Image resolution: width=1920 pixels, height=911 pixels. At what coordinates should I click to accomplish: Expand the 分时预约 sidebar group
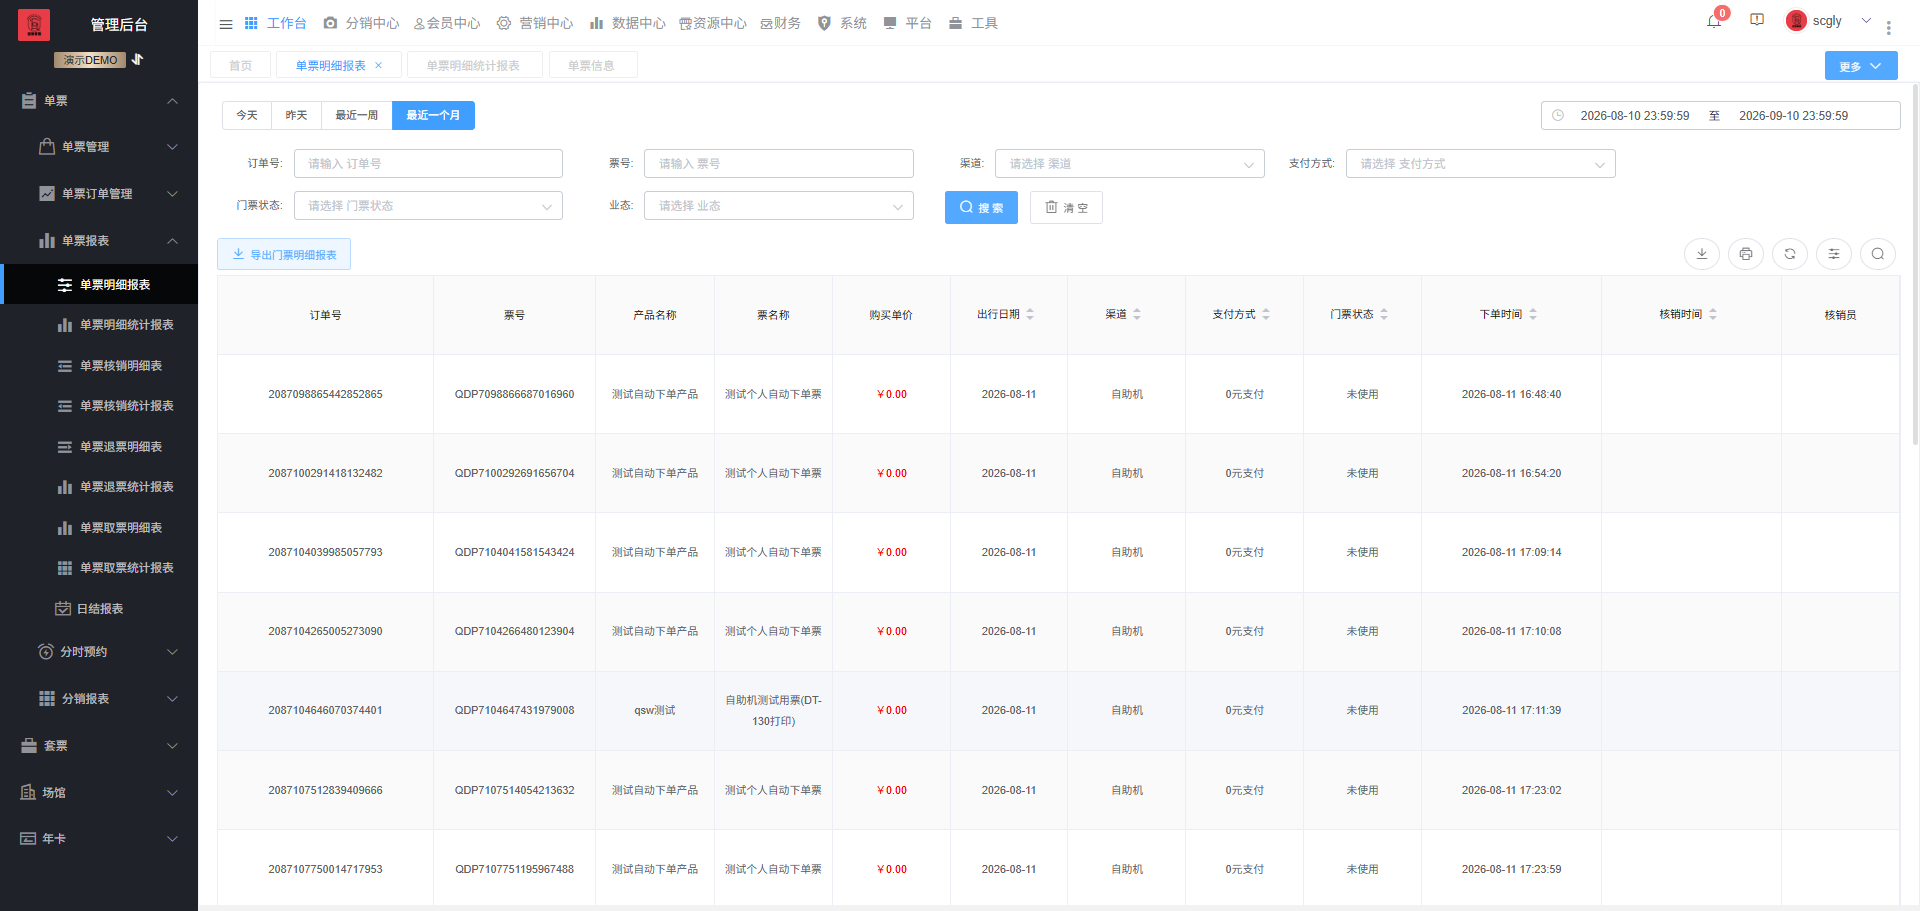tap(99, 652)
